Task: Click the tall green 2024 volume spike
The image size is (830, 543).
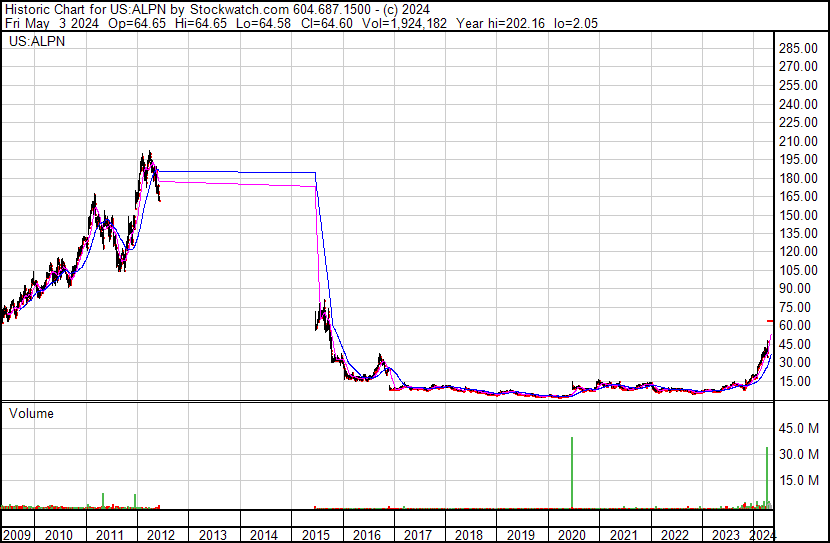Action: (767, 477)
